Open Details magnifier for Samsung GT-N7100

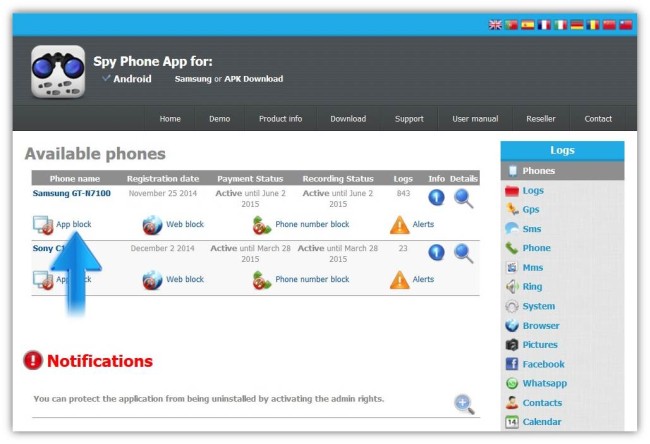[x=463, y=198]
